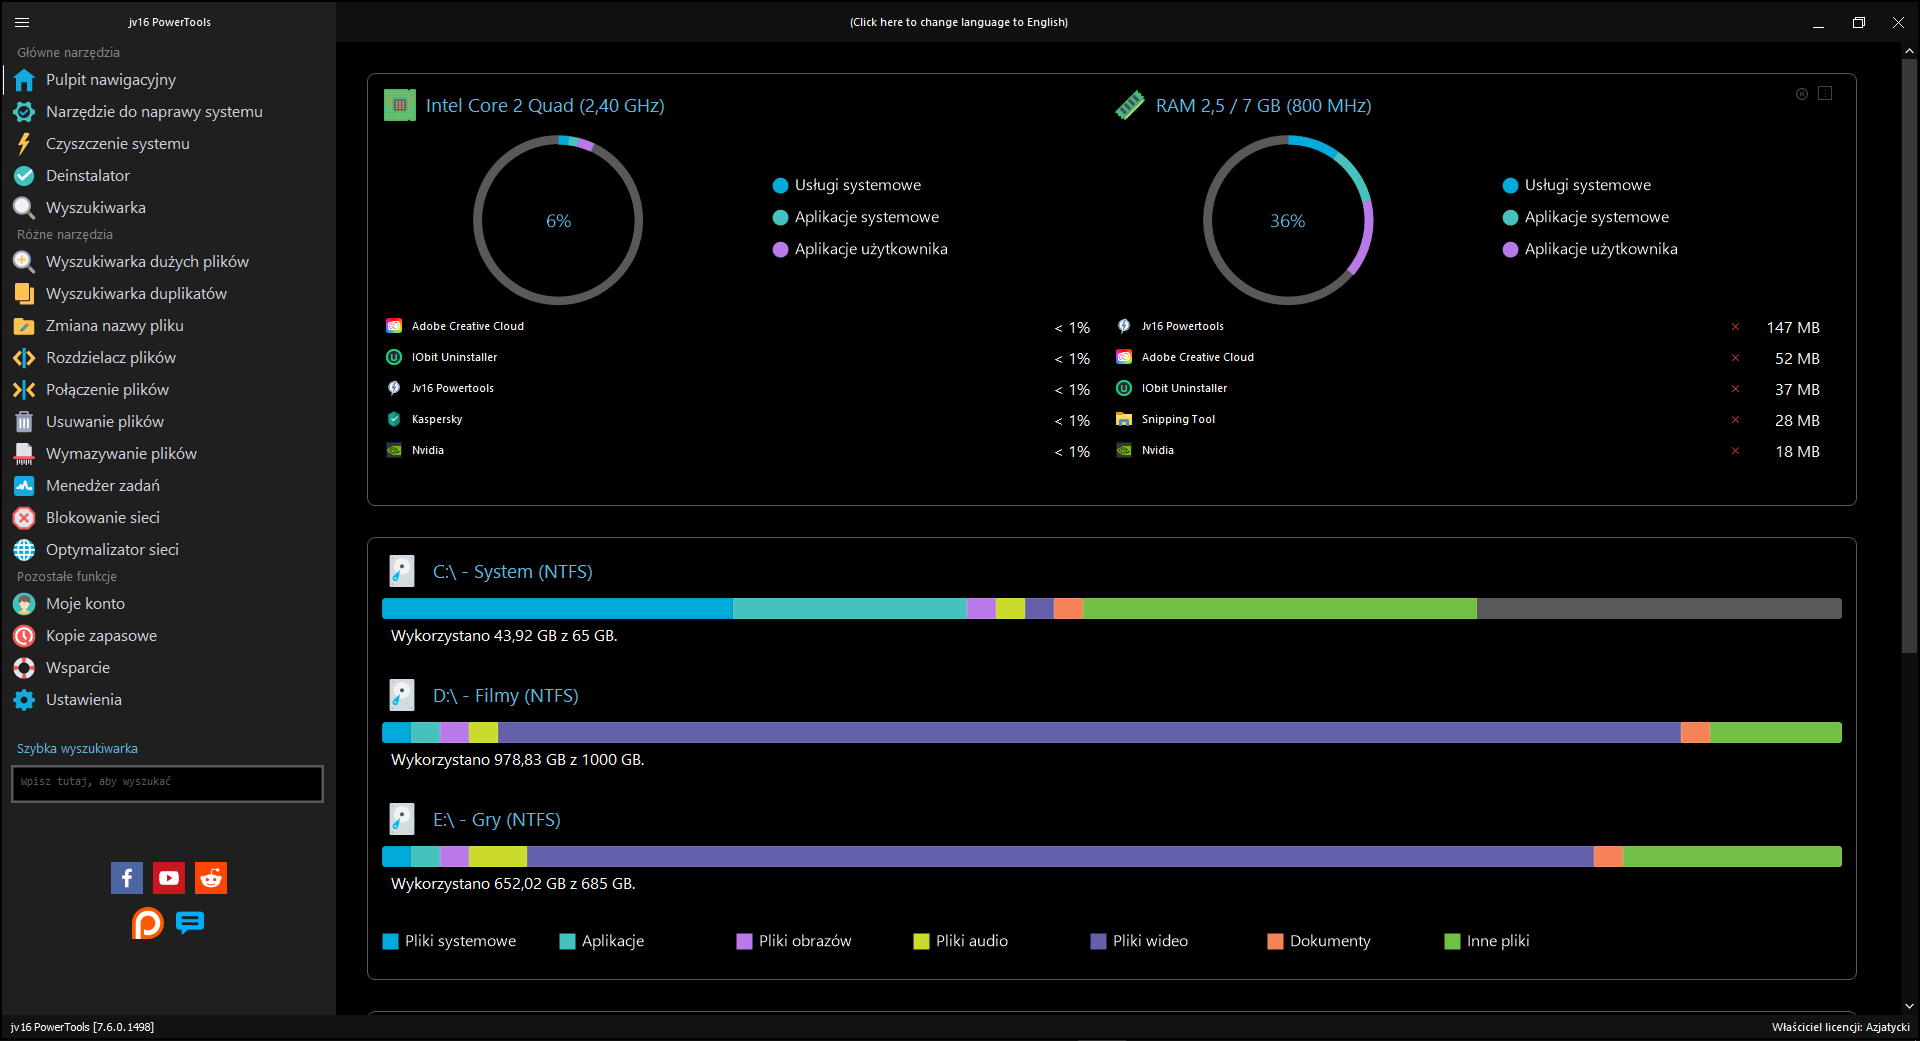Viewport: 1920px width, 1041px height.
Task: Click the Pliki wideo legend swatch
Action: coord(1098,941)
